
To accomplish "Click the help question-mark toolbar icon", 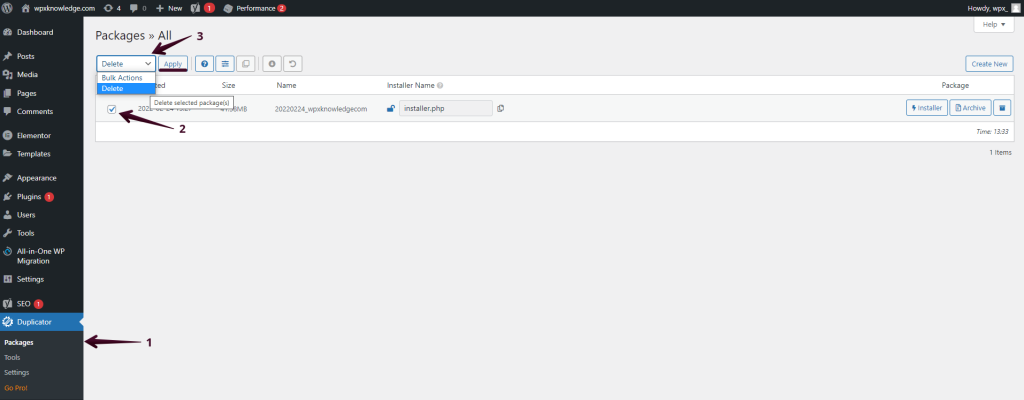I will pos(204,63).
